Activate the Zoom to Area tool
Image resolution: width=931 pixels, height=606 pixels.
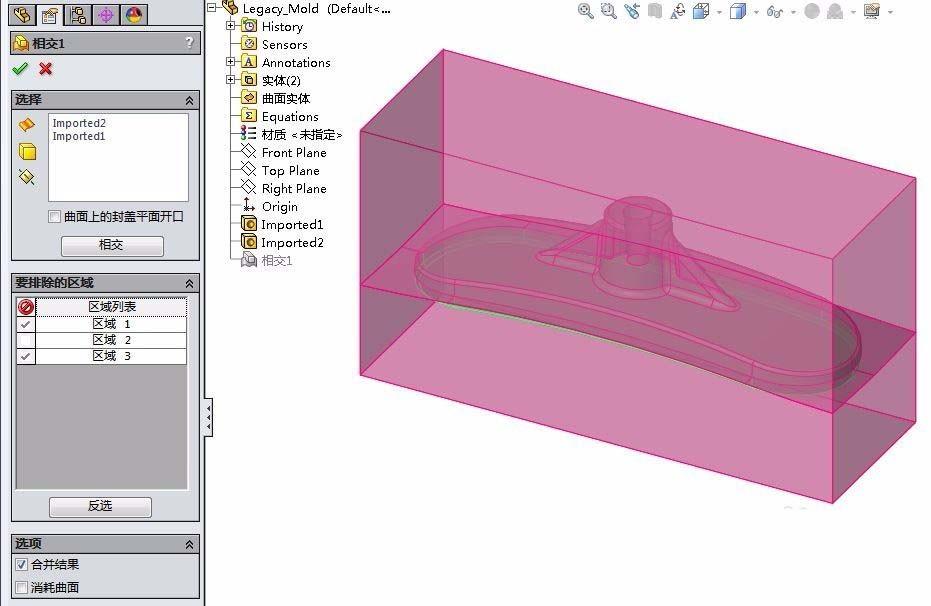click(x=607, y=11)
